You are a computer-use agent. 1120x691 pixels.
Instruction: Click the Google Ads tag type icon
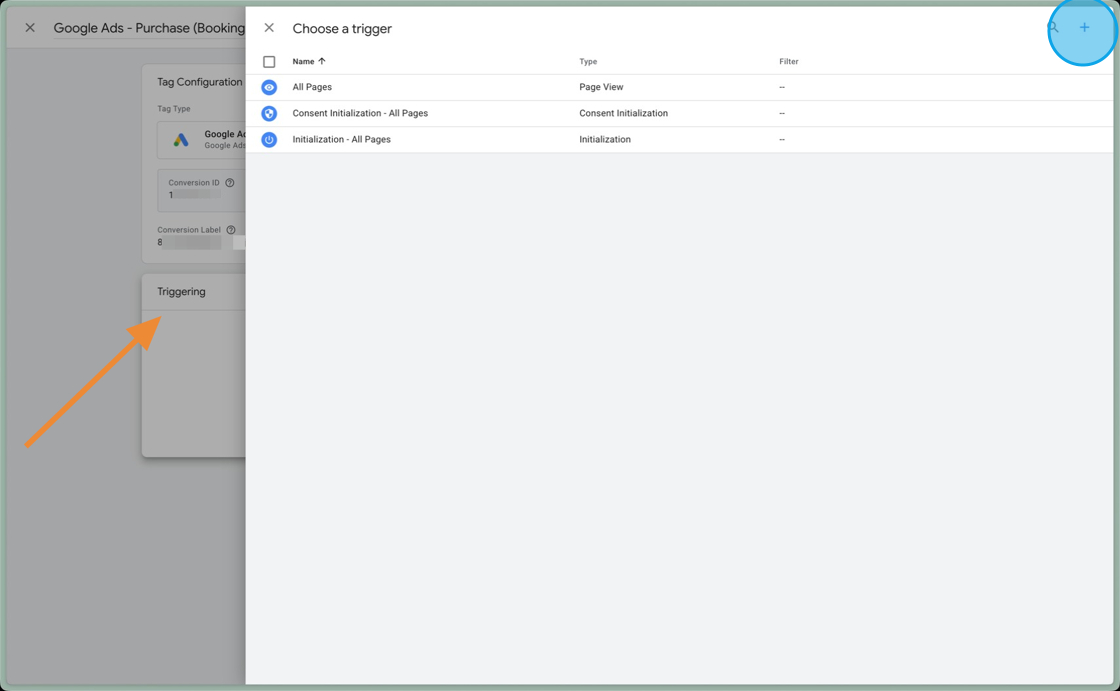pyautogui.click(x=180, y=140)
